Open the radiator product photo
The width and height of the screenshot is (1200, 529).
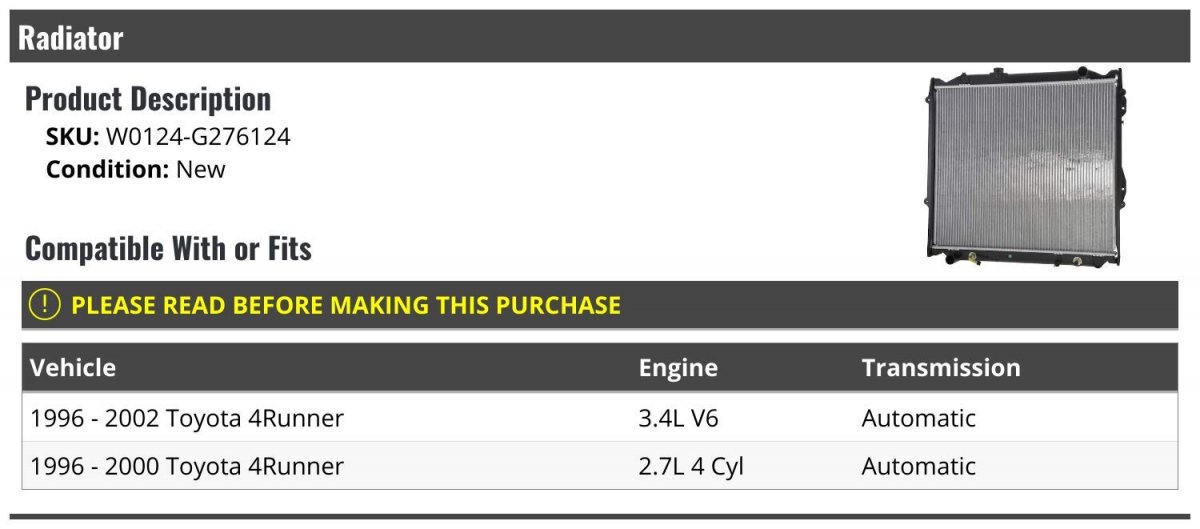[1025, 167]
